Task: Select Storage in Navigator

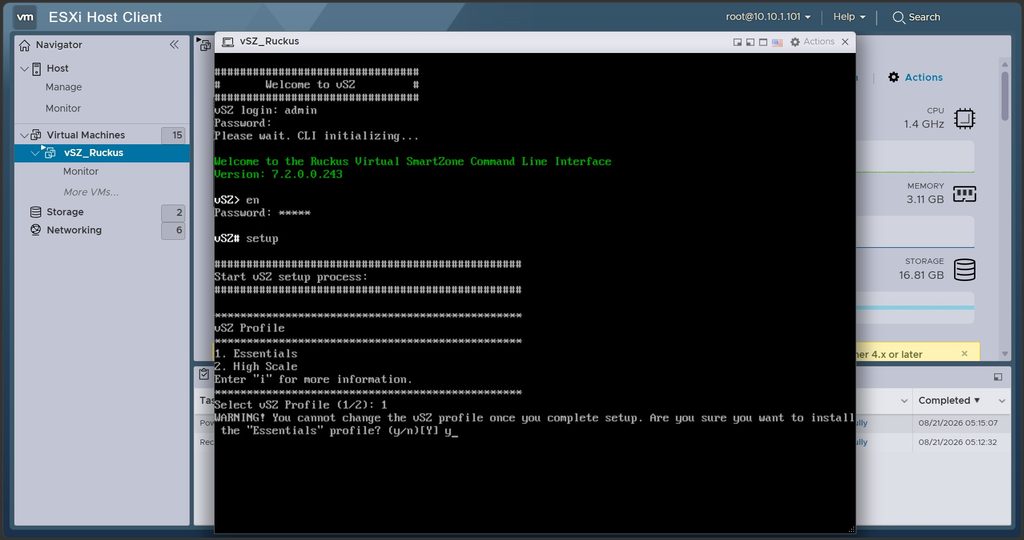Action: [65, 212]
